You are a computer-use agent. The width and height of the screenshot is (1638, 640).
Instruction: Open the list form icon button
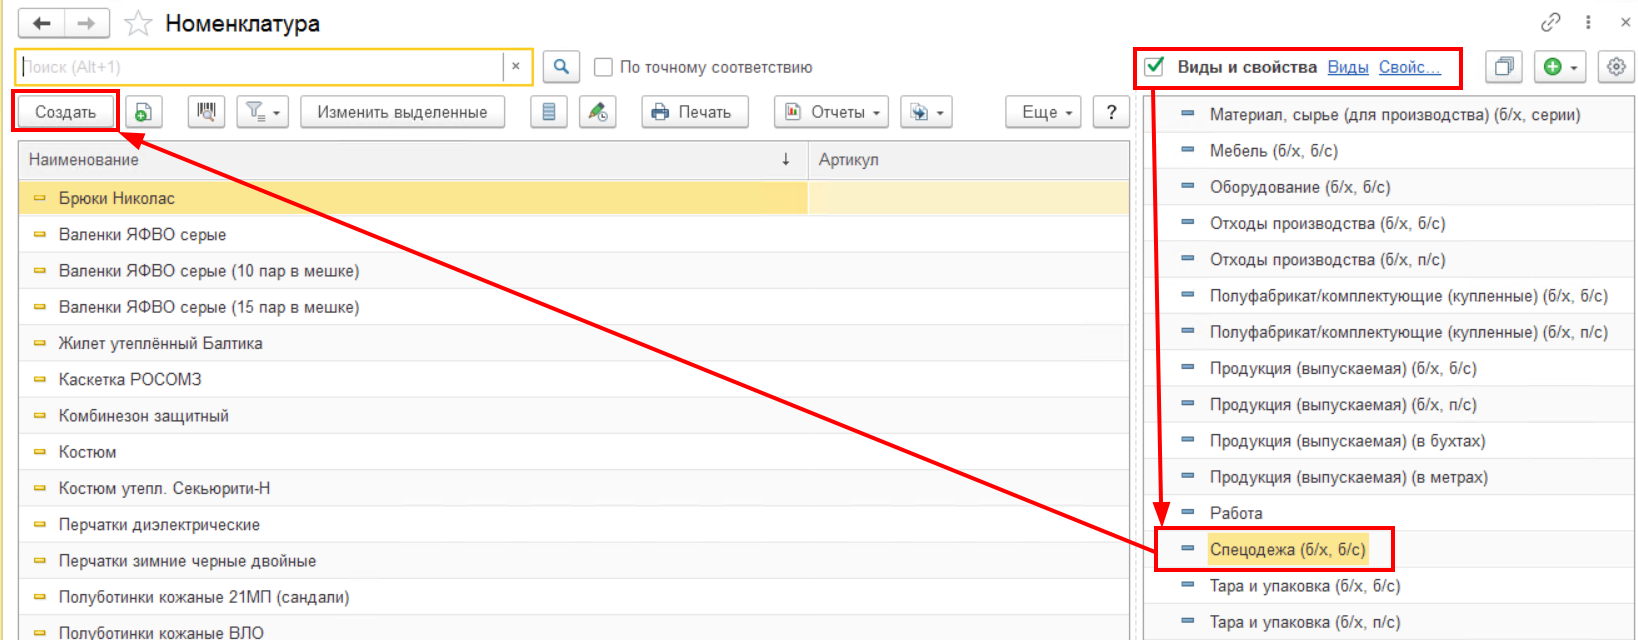tap(548, 112)
